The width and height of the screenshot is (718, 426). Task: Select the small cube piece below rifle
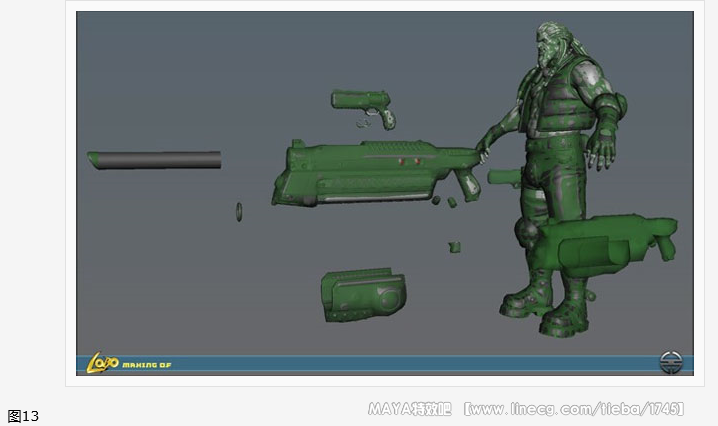click(x=455, y=246)
